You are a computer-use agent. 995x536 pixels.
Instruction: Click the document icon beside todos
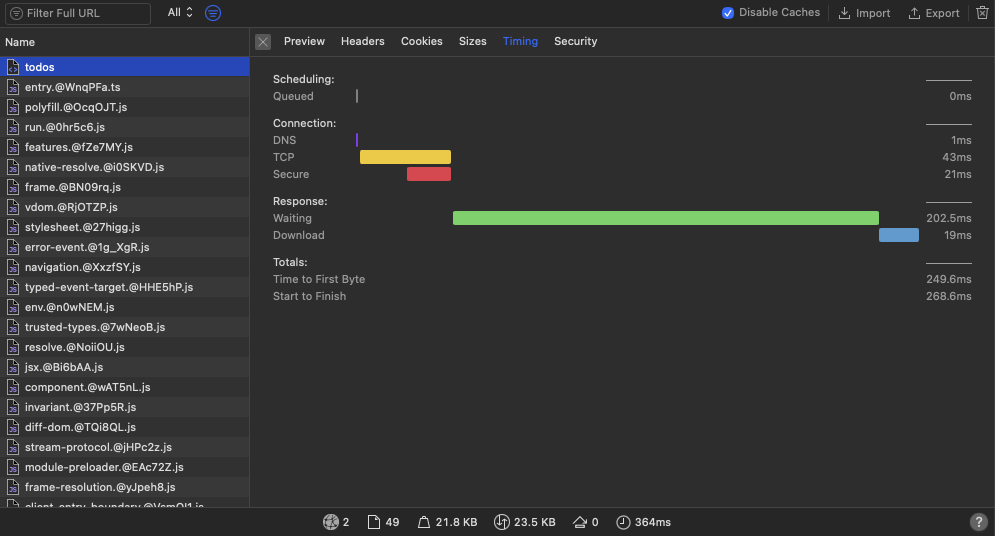click(x=13, y=67)
